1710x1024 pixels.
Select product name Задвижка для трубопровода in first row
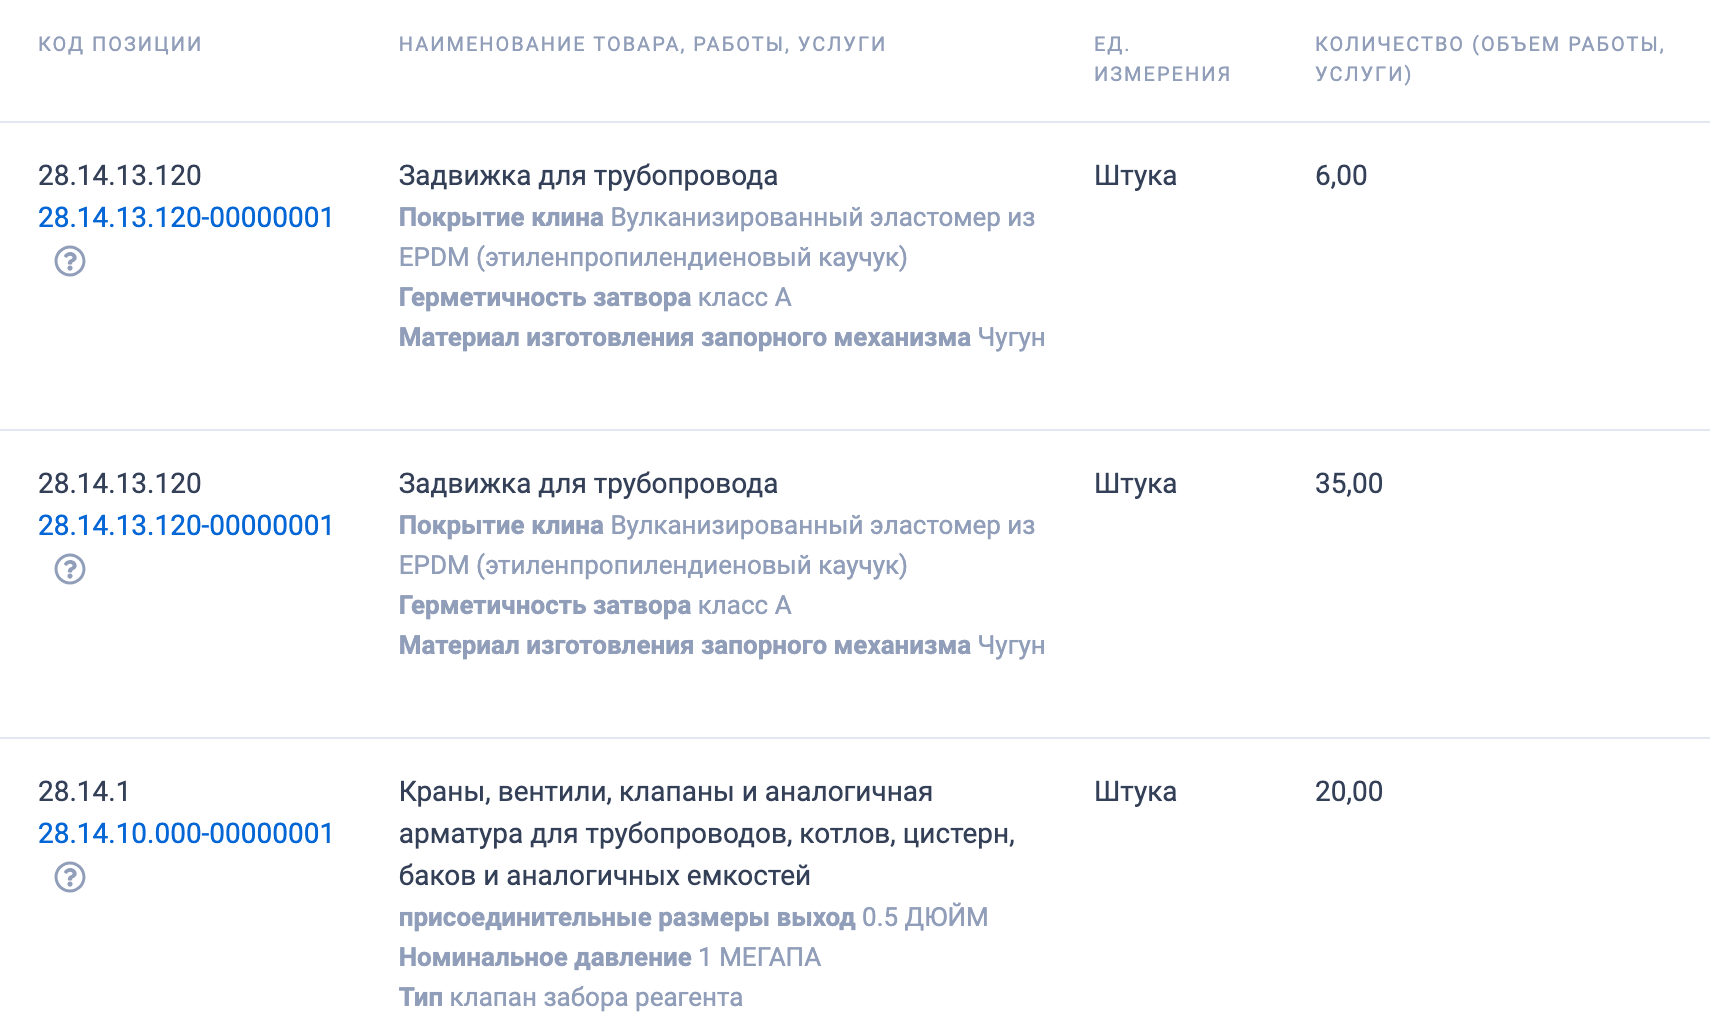point(588,175)
